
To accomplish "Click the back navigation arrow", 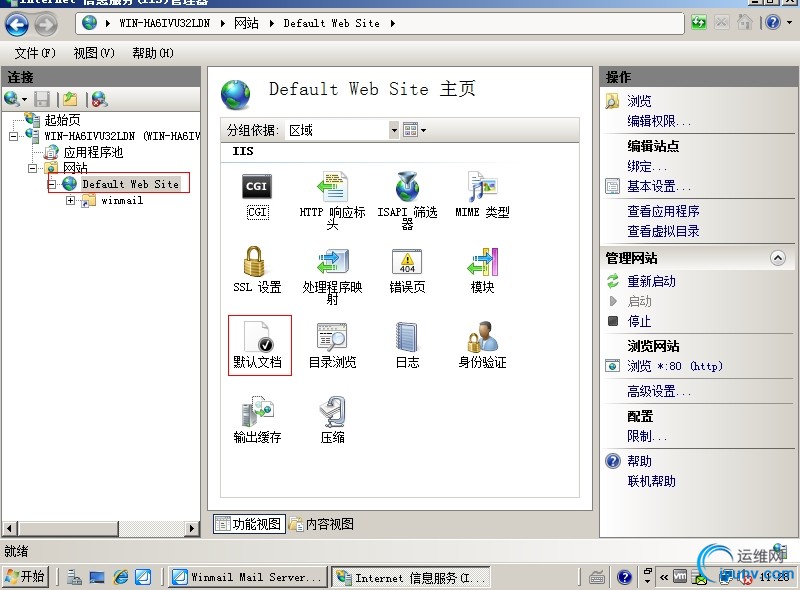I will click(16, 24).
